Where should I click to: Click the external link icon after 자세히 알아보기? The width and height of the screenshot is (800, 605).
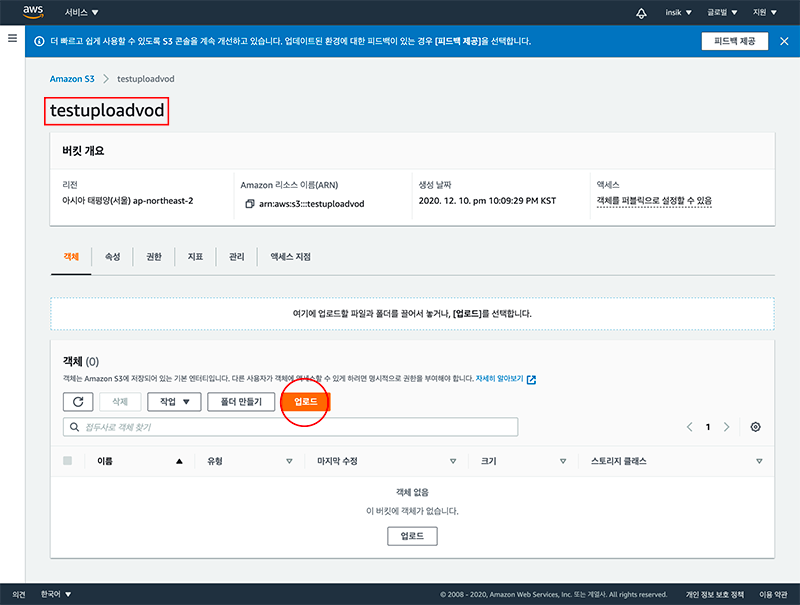(x=532, y=379)
